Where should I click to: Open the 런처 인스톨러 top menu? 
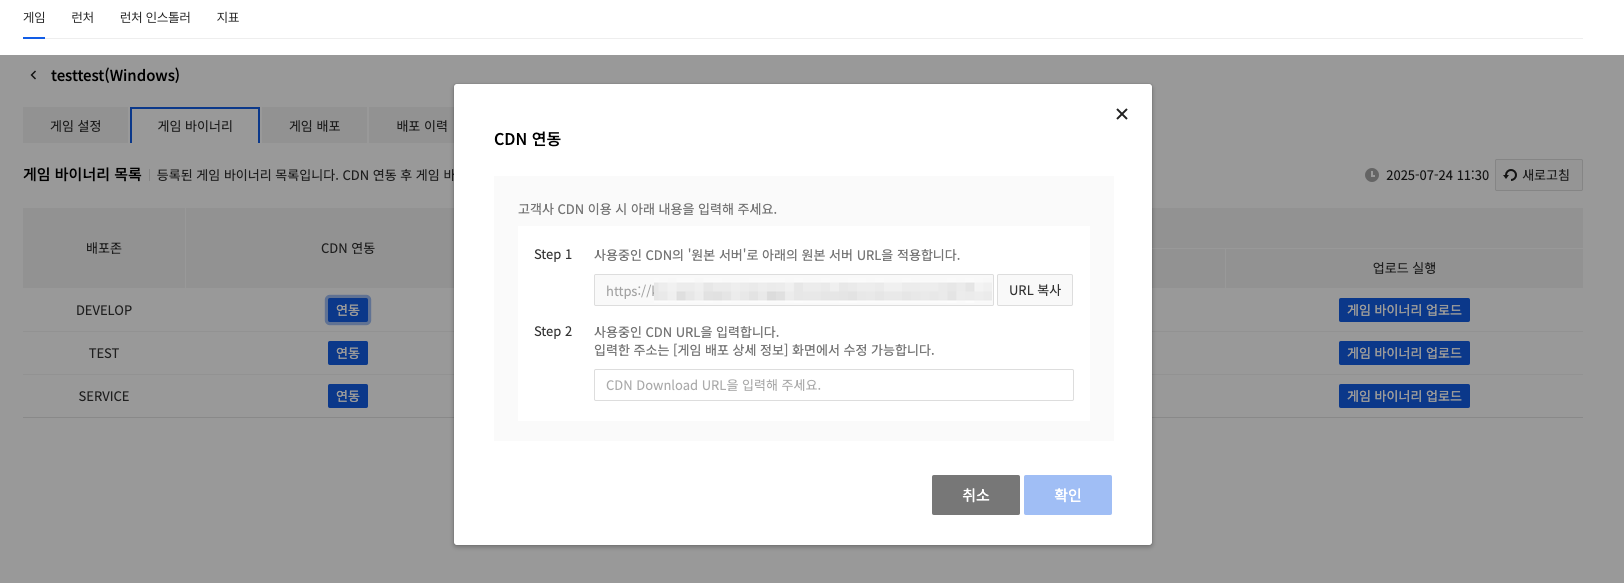[155, 18]
